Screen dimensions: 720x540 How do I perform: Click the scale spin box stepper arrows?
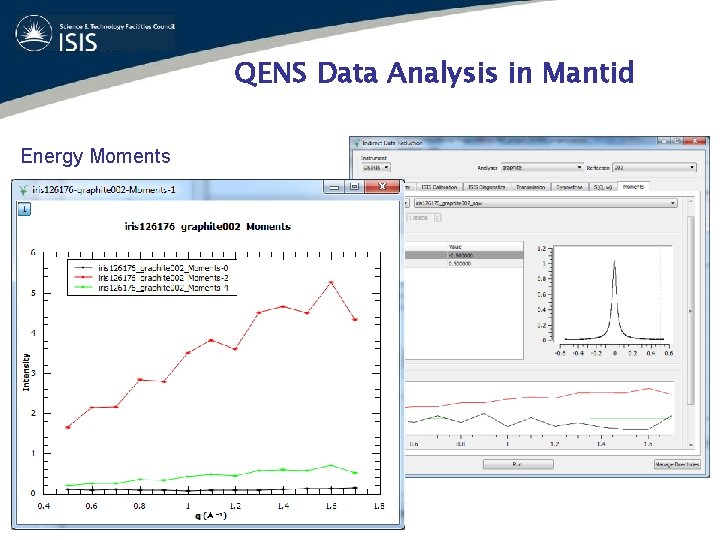(x=438, y=218)
